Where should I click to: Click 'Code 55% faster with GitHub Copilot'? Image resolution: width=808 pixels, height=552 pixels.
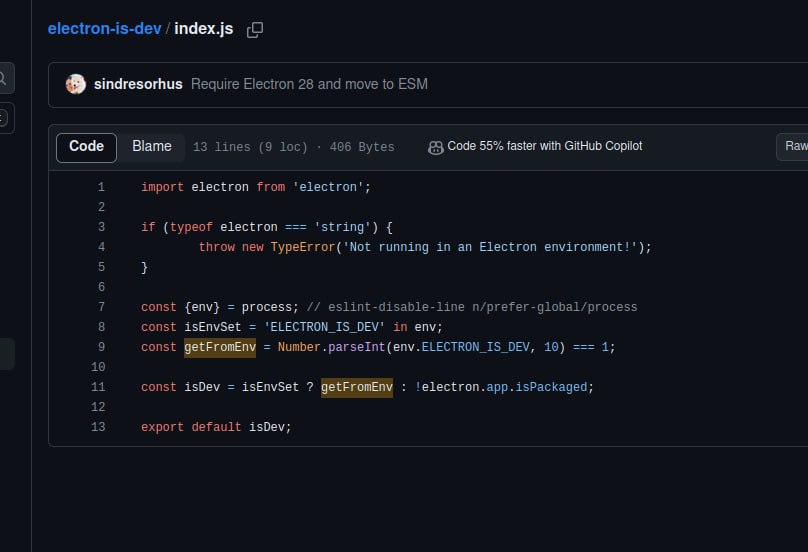click(x=545, y=146)
